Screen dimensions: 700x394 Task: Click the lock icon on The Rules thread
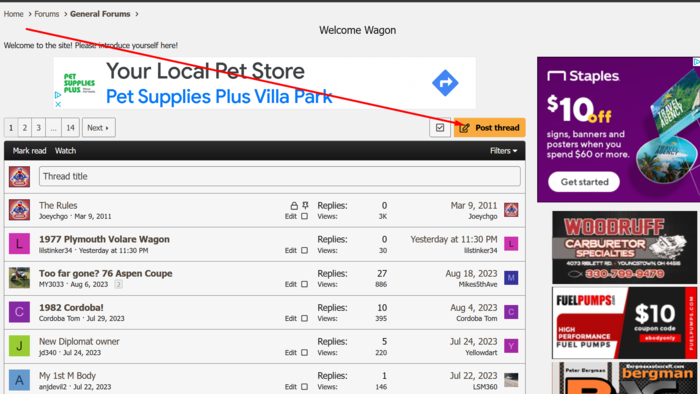[294, 206]
